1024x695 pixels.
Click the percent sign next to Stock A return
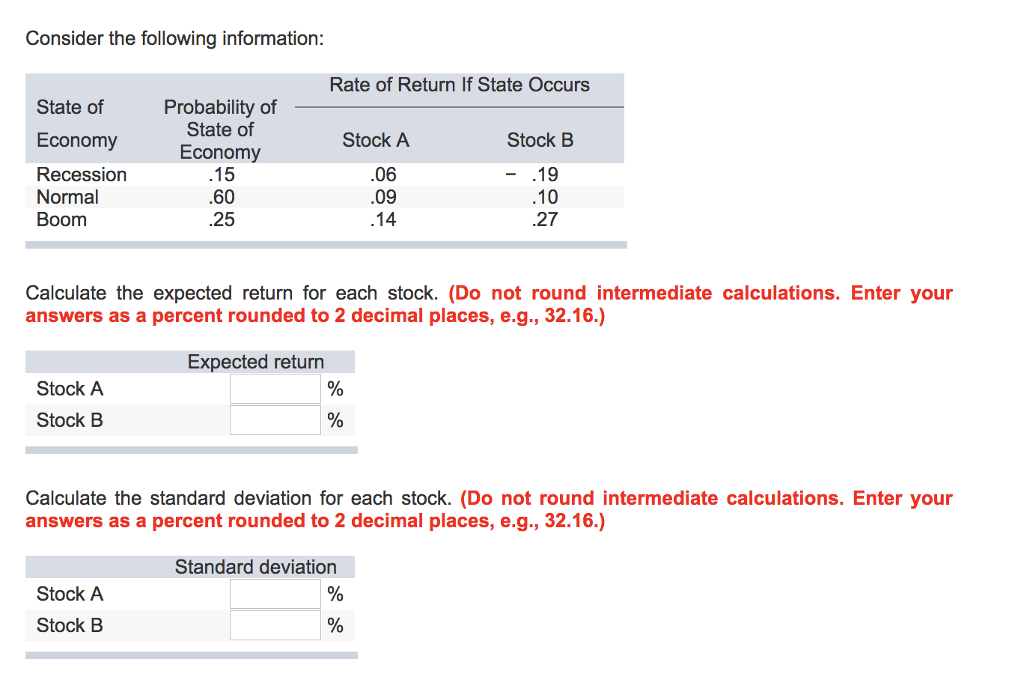pyautogui.click(x=335, y=389)
